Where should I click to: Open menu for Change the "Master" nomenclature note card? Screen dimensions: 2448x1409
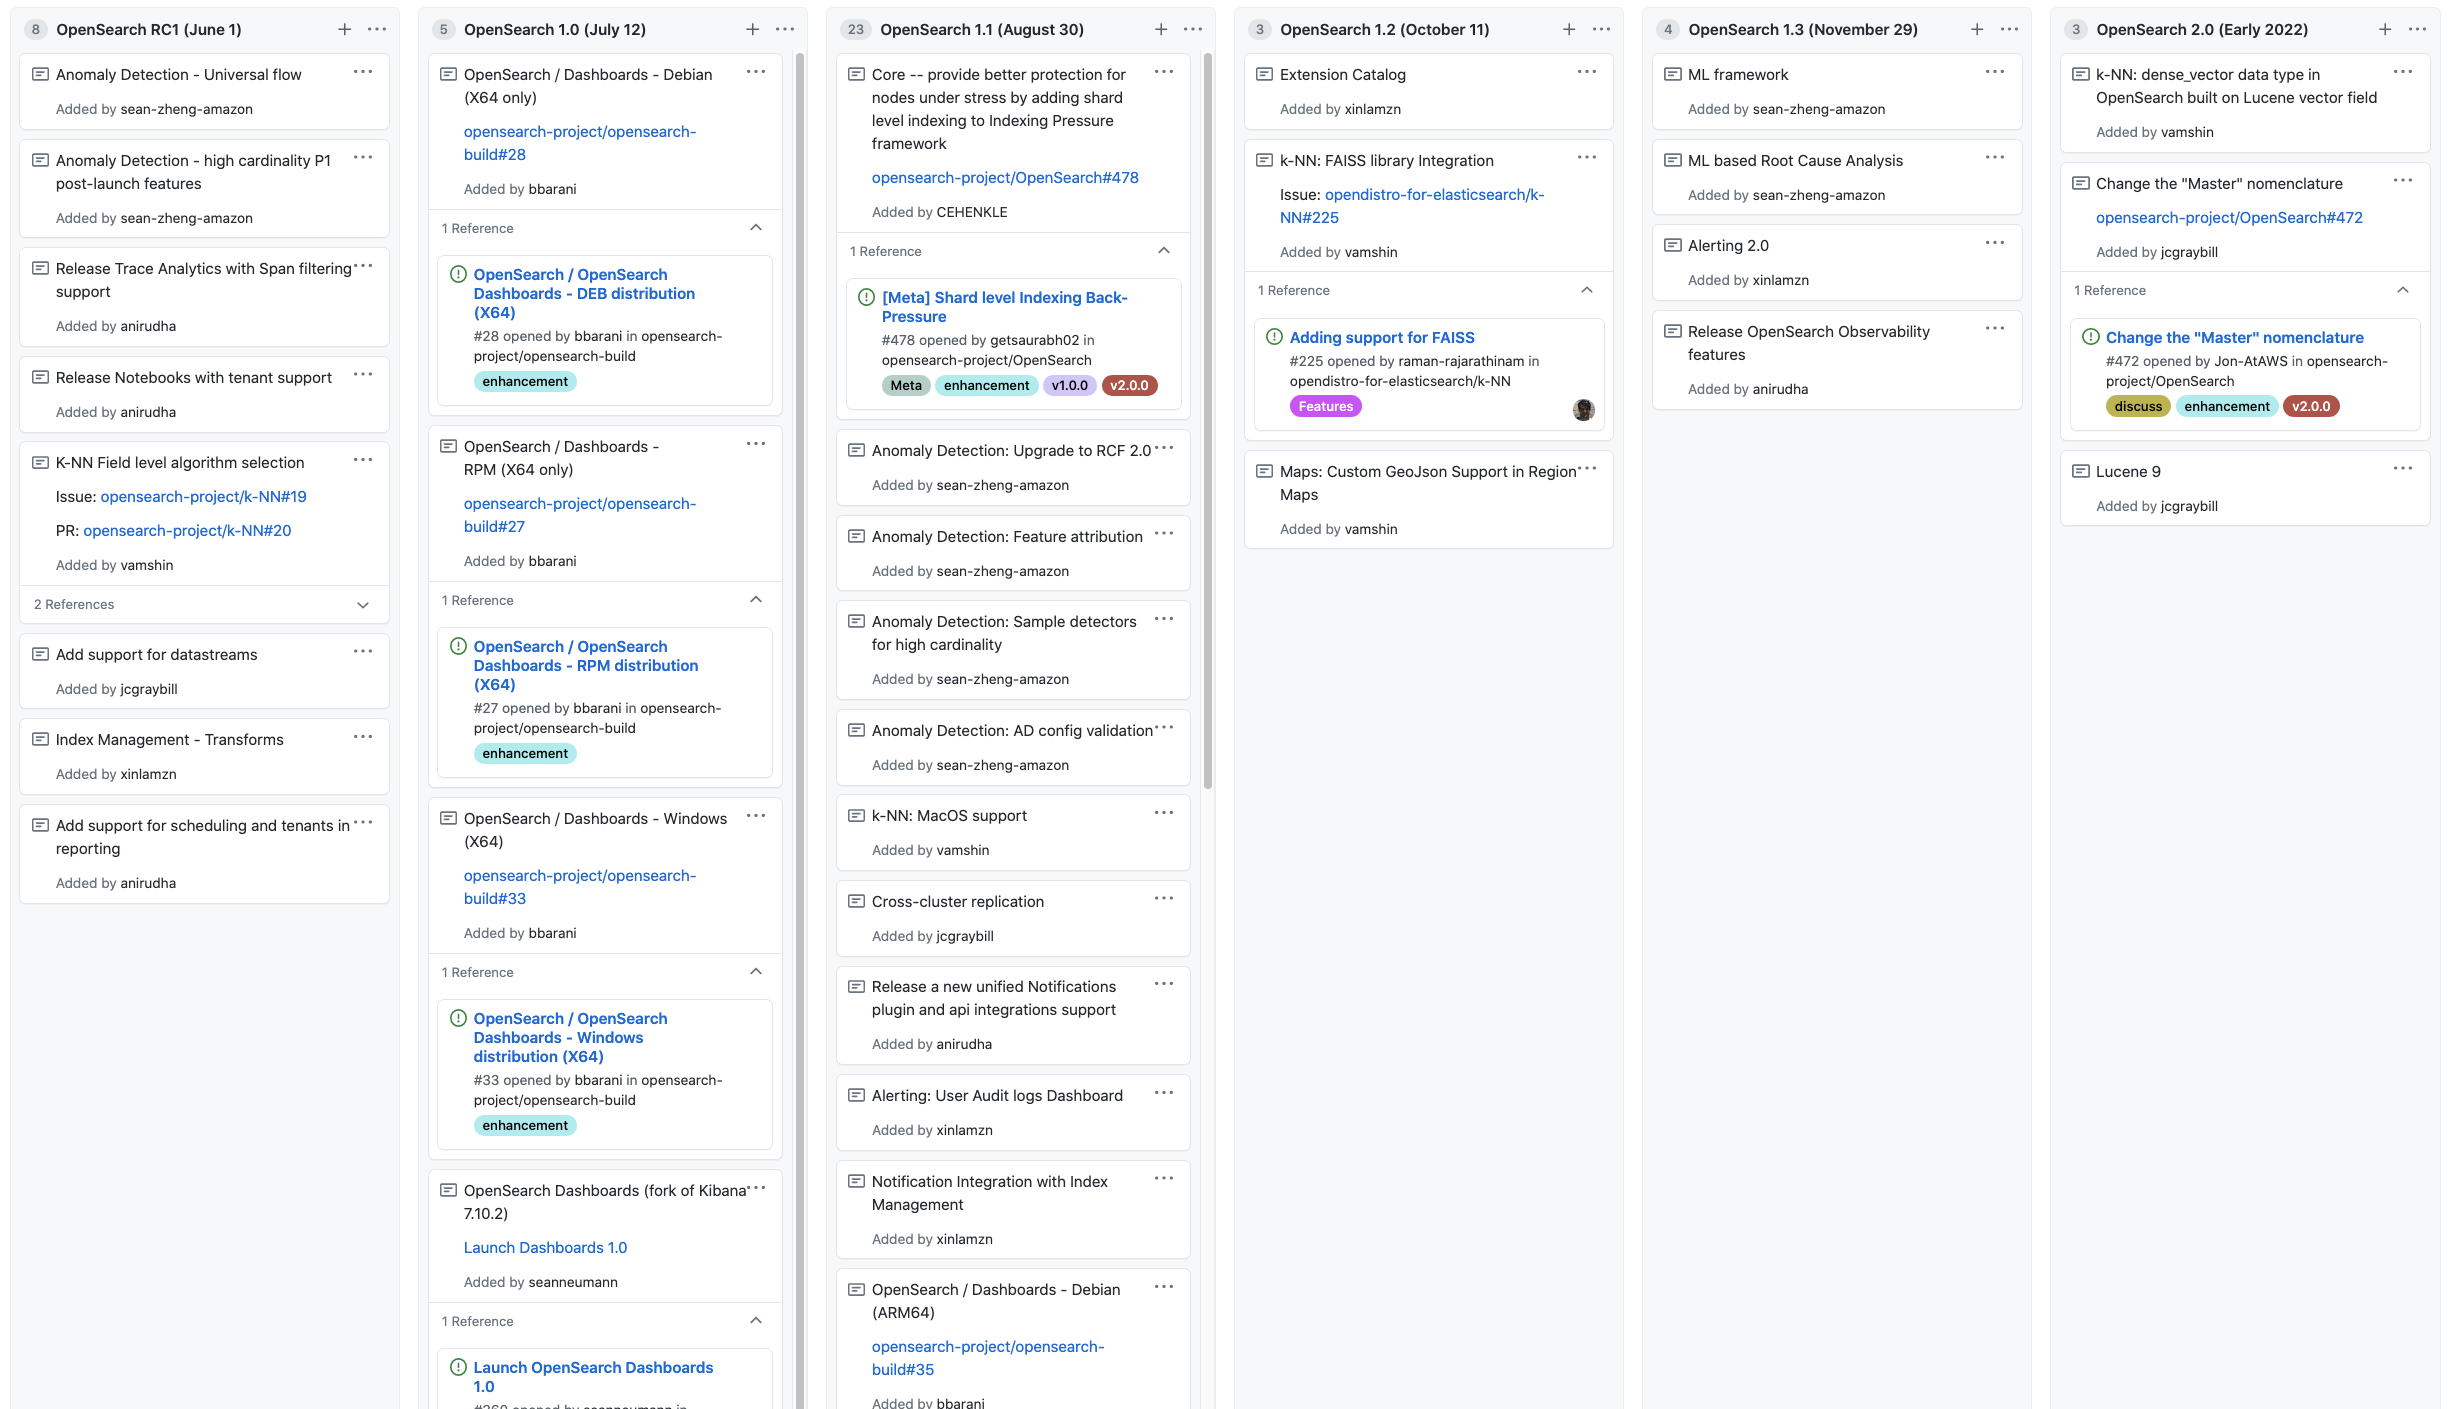pos(2403,181)
